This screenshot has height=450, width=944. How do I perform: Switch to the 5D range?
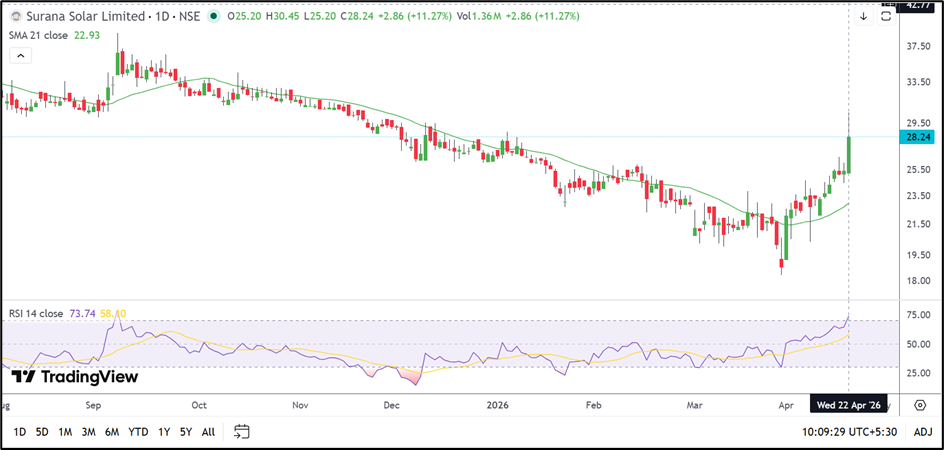pyautogui.click(x=41, y=432)
